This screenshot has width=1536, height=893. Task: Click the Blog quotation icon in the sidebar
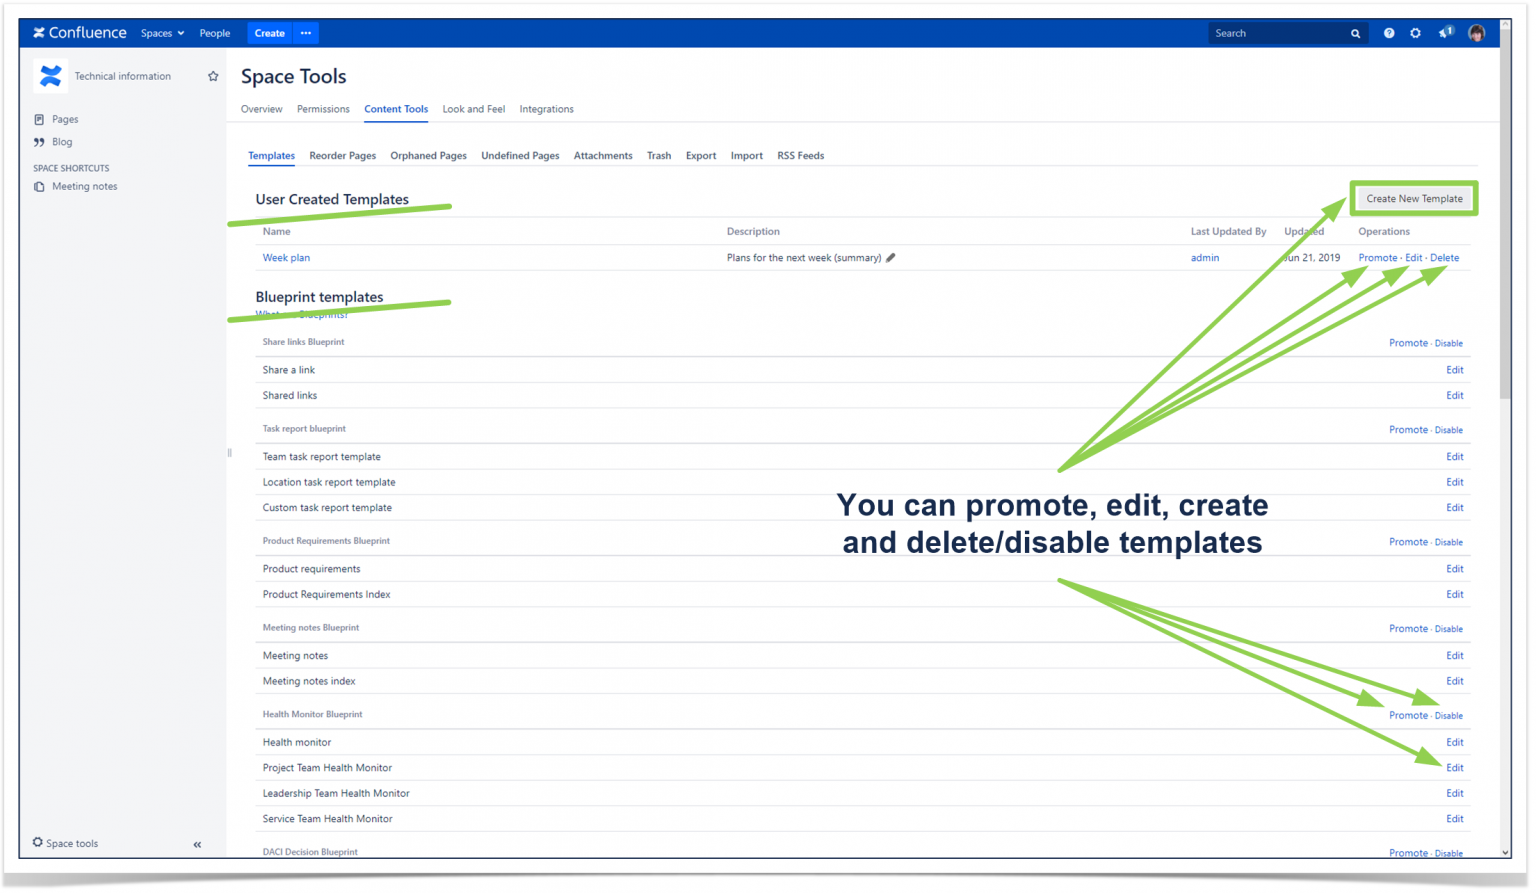click(38, 141)
